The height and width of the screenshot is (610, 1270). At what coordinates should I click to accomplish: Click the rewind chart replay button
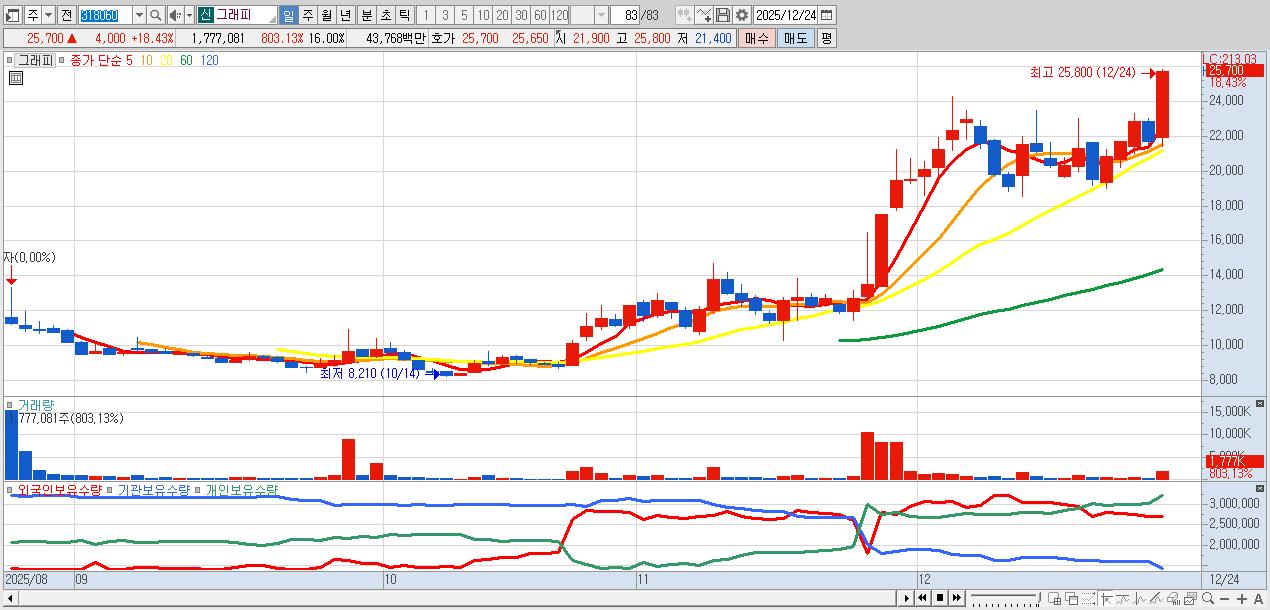922,598
